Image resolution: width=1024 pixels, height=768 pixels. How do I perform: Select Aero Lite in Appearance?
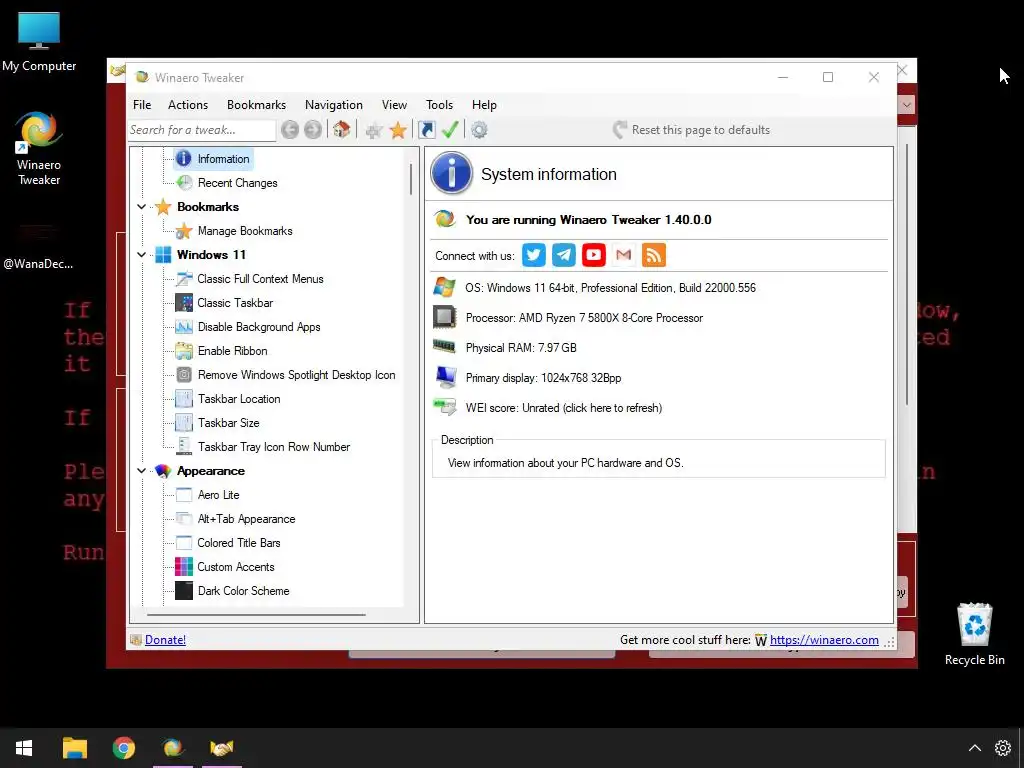point(219,495)
